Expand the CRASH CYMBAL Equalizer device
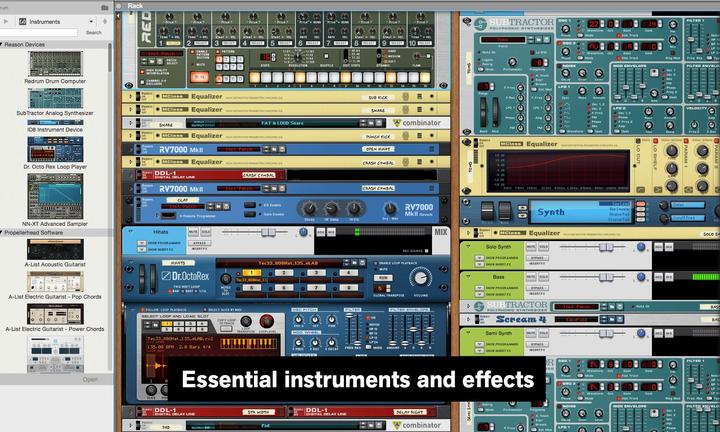The image size is (720, 432). click(130, 162)
